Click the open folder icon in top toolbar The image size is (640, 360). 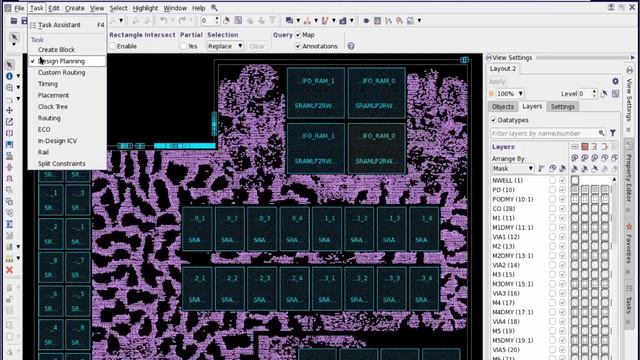[14, 20]
